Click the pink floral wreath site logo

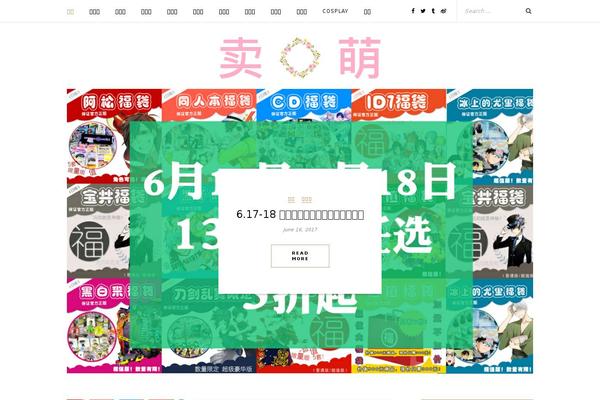pos(300,57)
